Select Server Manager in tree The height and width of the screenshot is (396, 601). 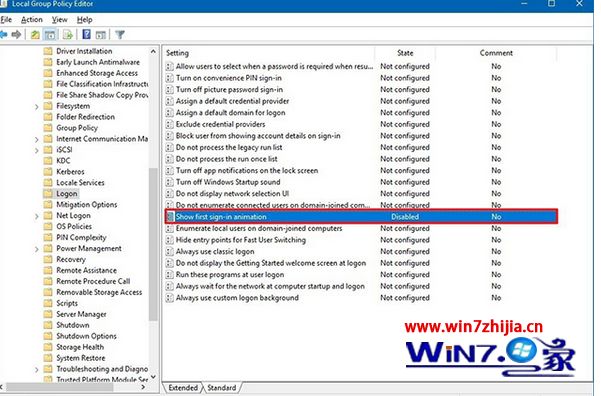click(x=81, y=314)
